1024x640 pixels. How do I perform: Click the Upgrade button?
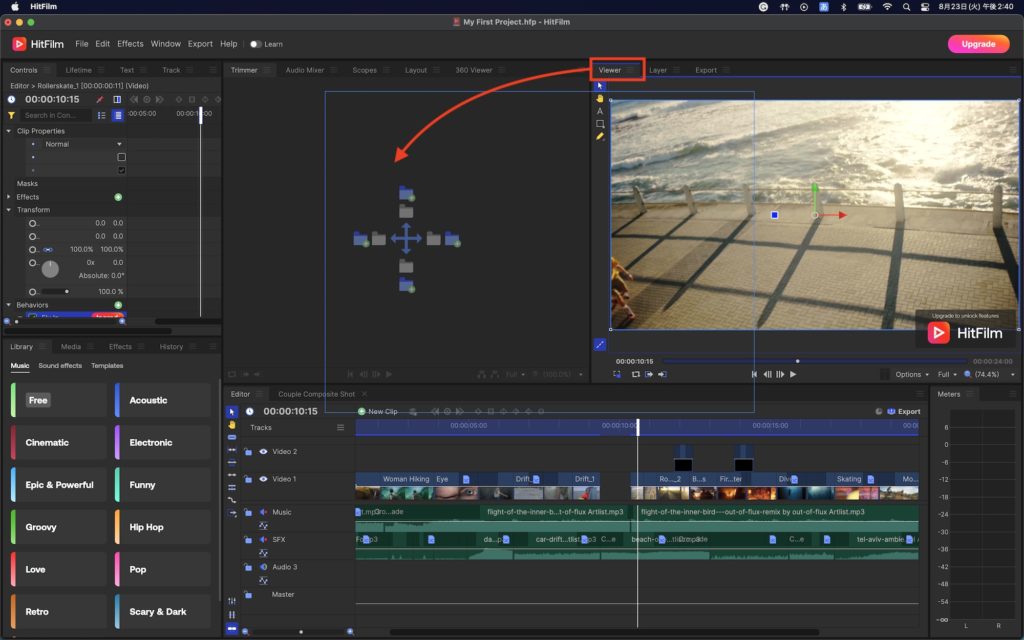[977, 44]
